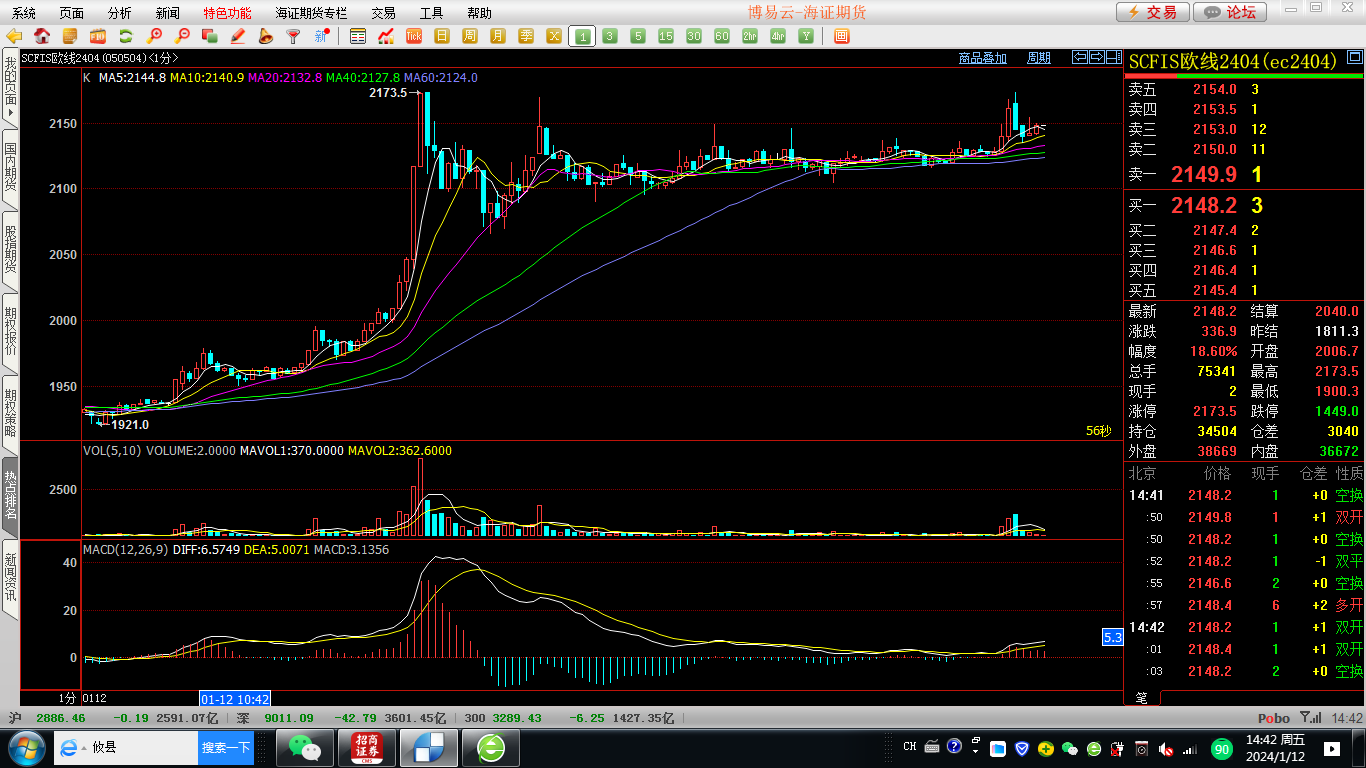The height and width of the screenshot is (768, 1366).
Task: Toggle the side panel split icon
Action: click(1113, 57)
